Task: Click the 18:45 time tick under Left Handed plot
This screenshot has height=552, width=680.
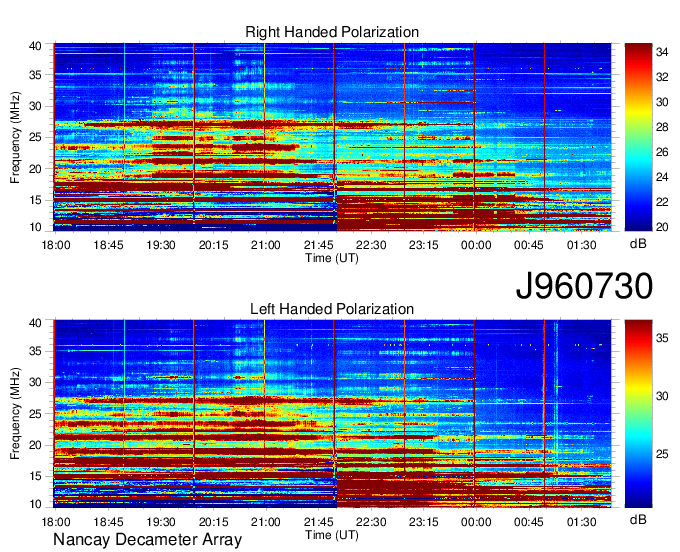Action: (x=108, y=522)
